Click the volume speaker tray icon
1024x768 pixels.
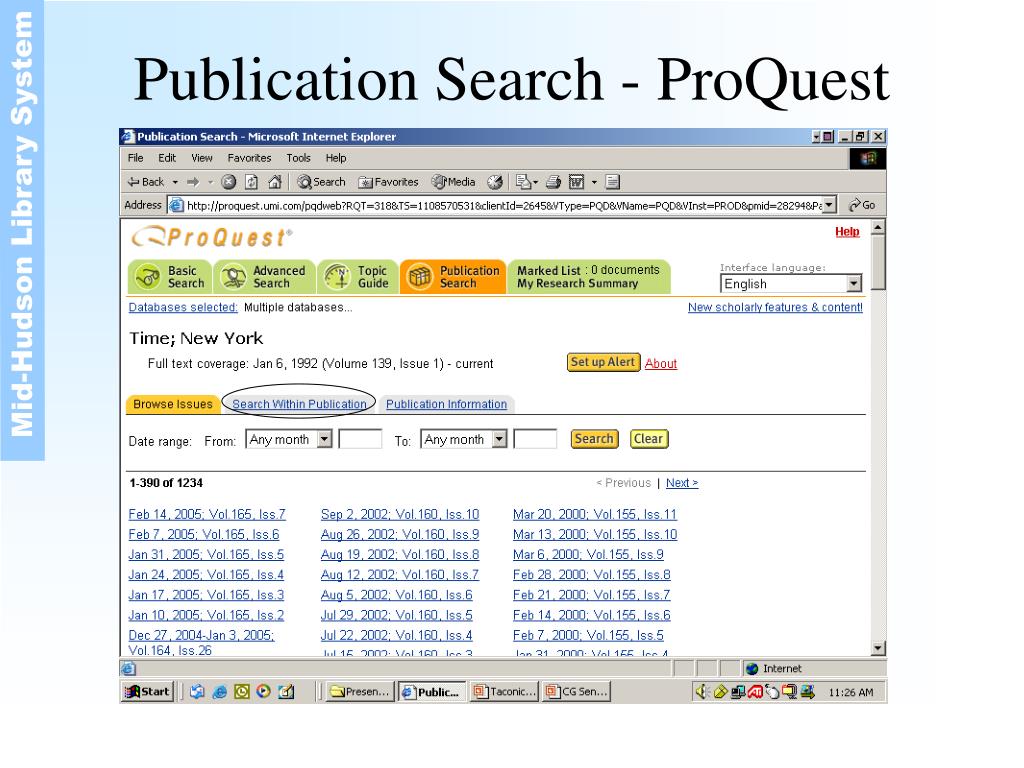[x=702, y=692]
